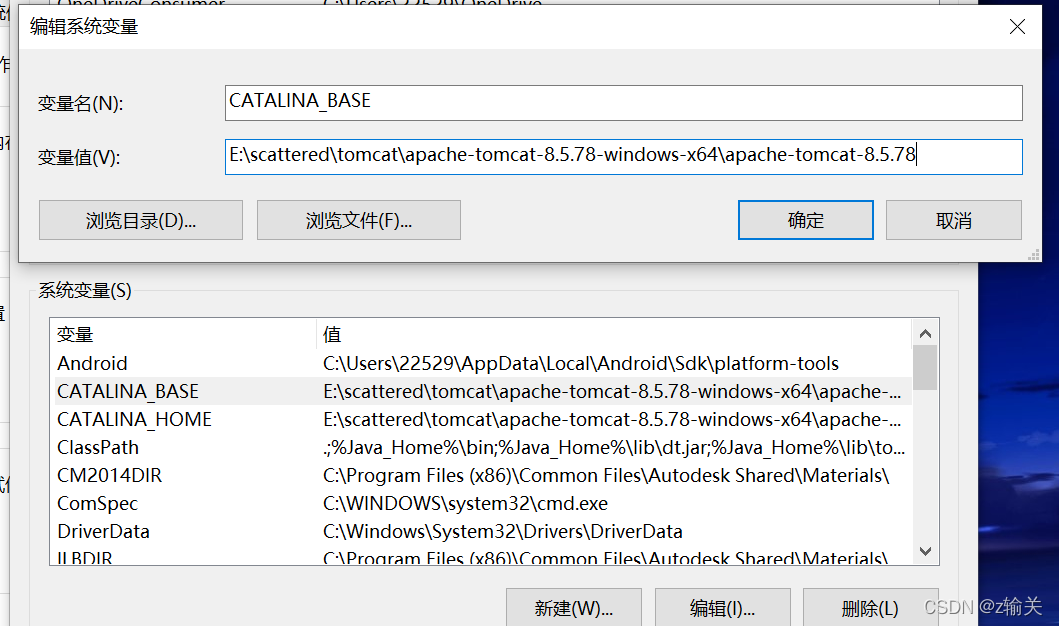This screenshot has height=626, width=1059.
Task: Select the CM2014DIR variable row
Action: click(x=483, y=475)
